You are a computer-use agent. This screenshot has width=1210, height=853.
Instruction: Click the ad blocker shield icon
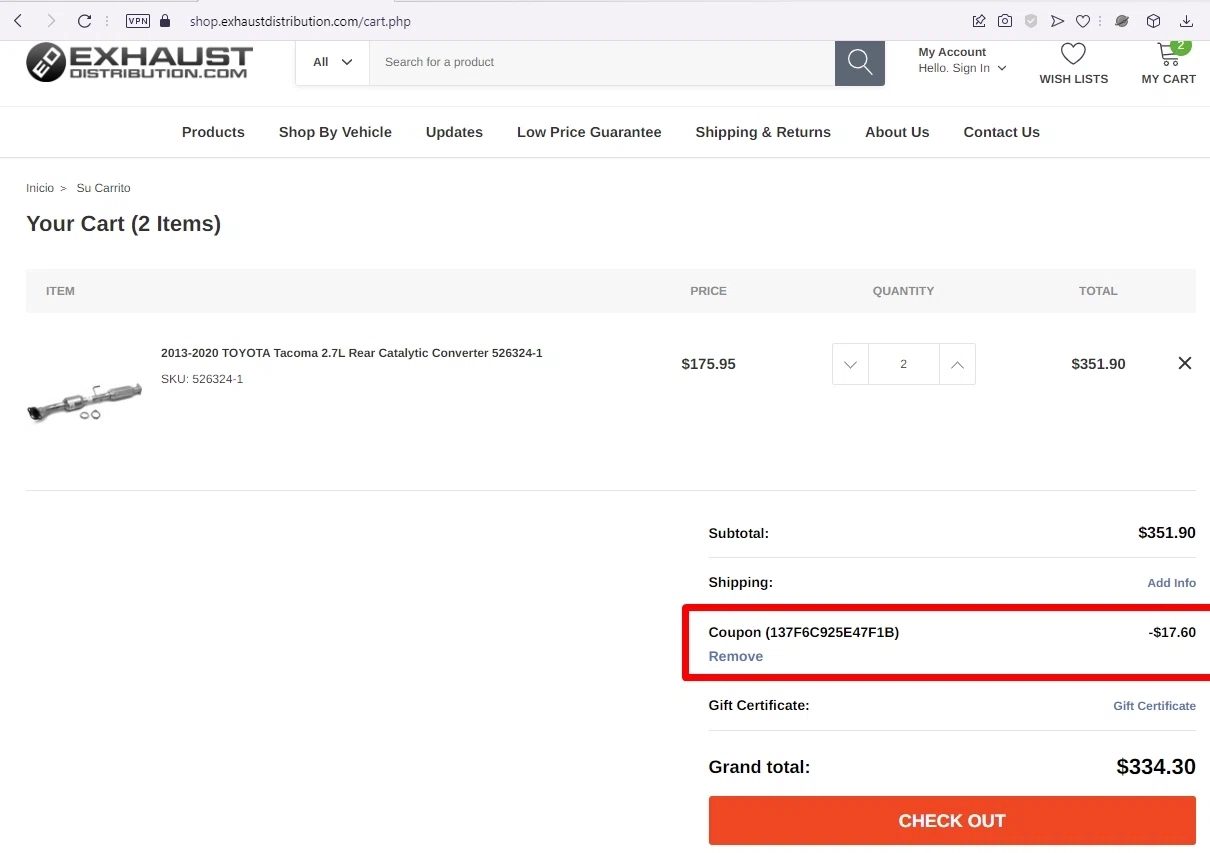click(1031, 21)
